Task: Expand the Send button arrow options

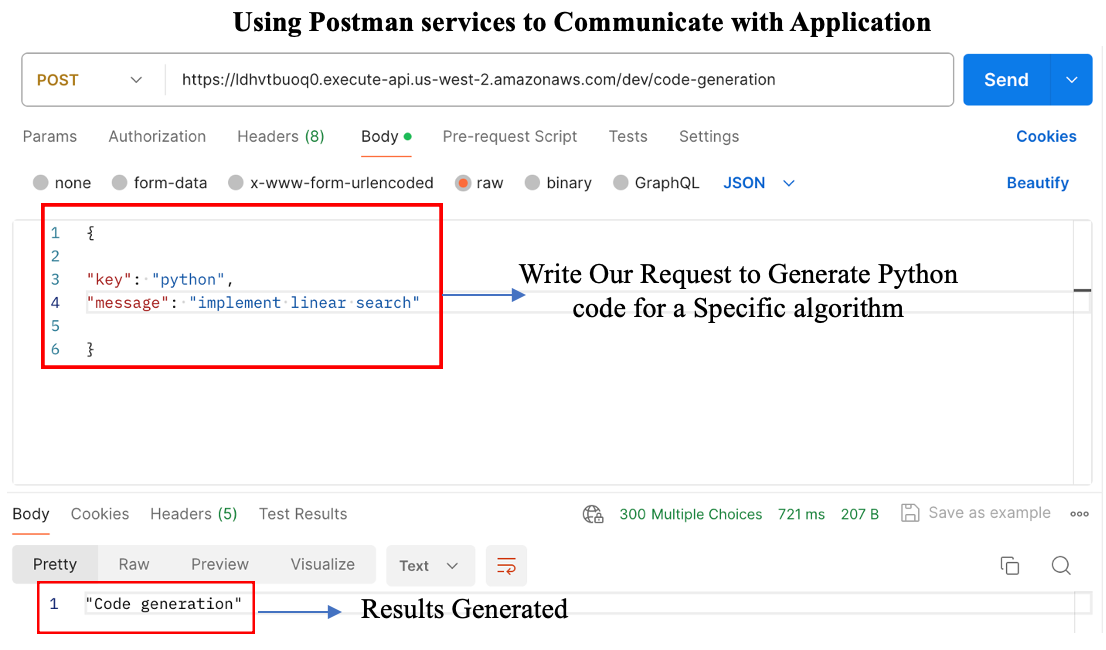Action: (1072, 80)
